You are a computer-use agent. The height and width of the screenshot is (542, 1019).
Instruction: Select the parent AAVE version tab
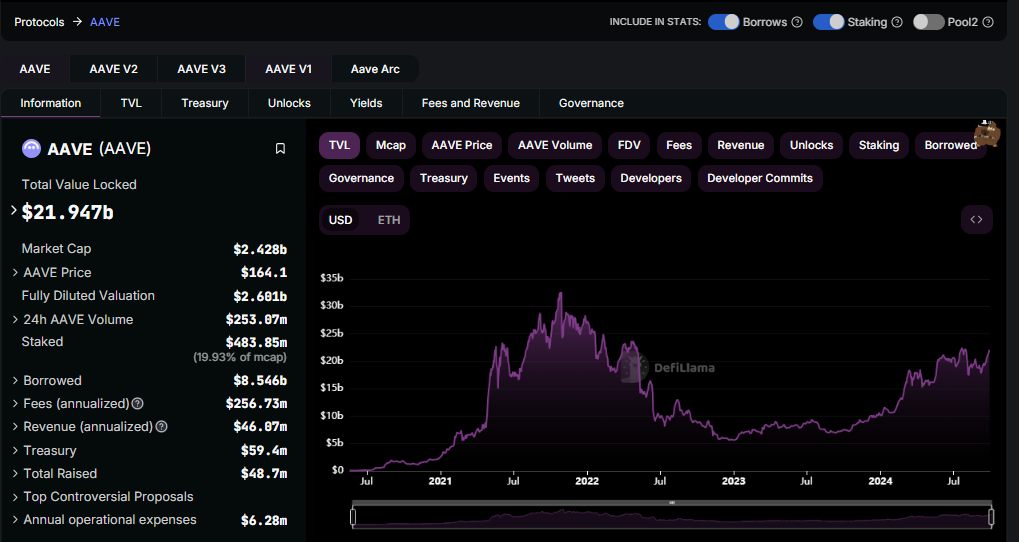click(35, 69)
